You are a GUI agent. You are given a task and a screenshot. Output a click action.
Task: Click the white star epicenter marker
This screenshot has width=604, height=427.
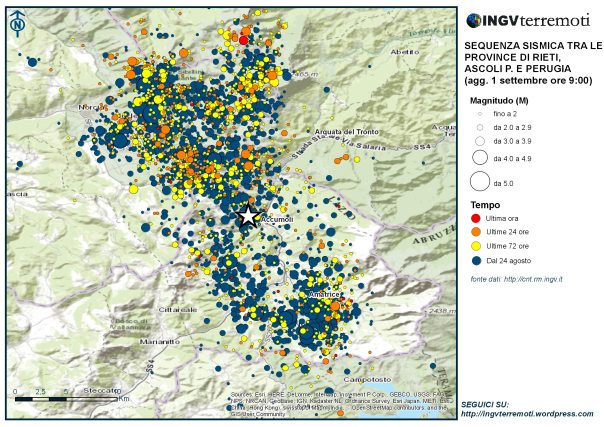point(248,214)
